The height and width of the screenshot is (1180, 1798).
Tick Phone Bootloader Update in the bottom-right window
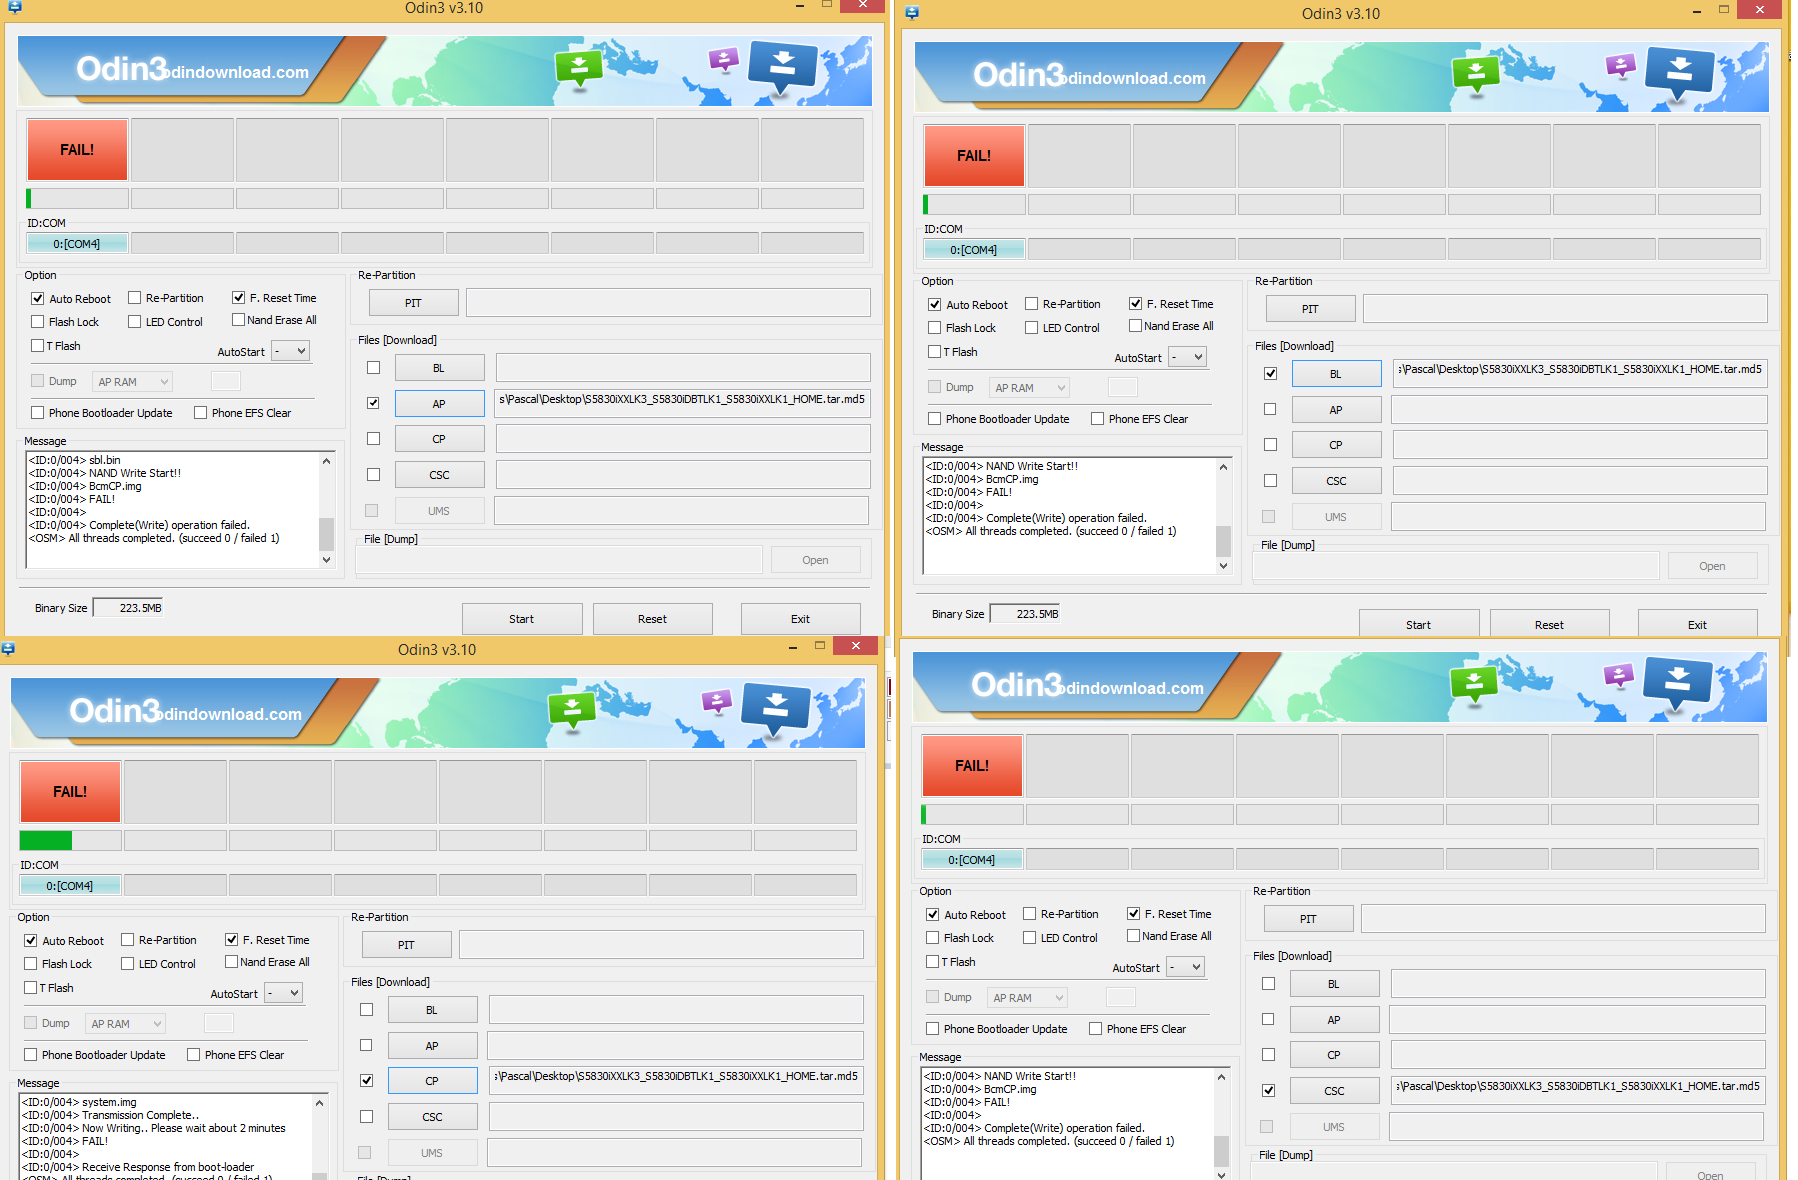(x=932, y=1029)
